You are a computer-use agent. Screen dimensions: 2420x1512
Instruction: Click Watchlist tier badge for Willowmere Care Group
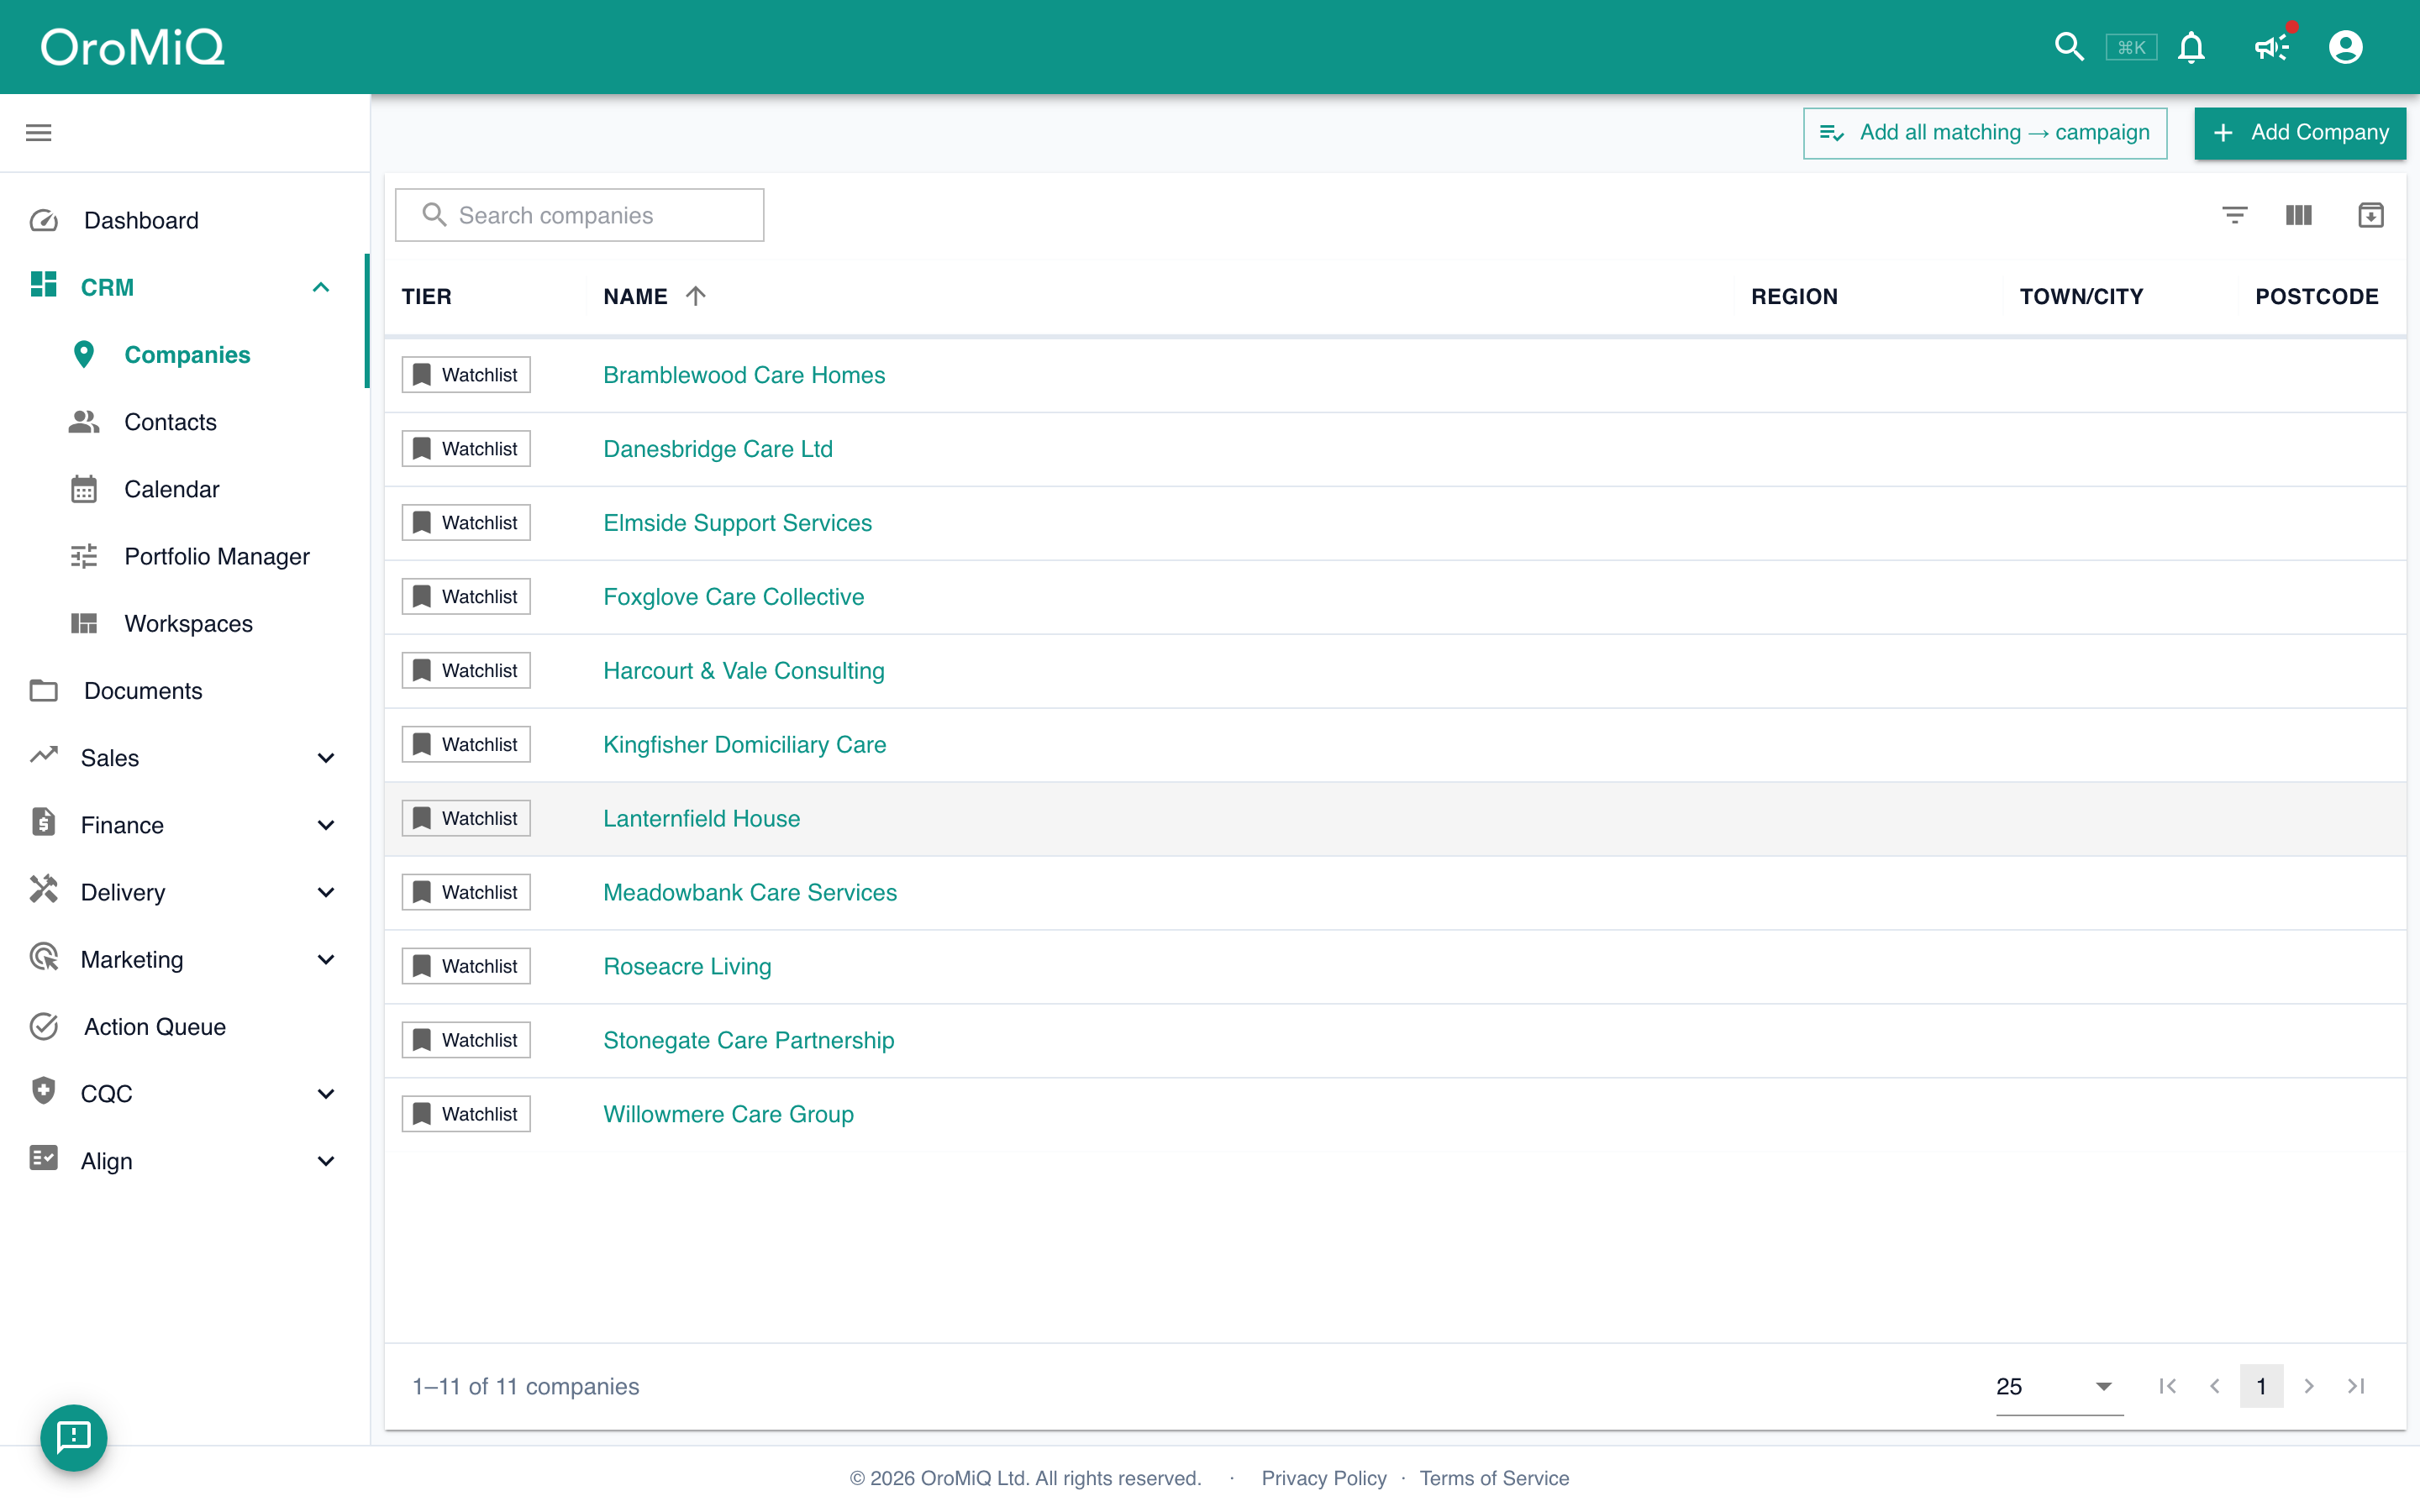pos(466,1114)
